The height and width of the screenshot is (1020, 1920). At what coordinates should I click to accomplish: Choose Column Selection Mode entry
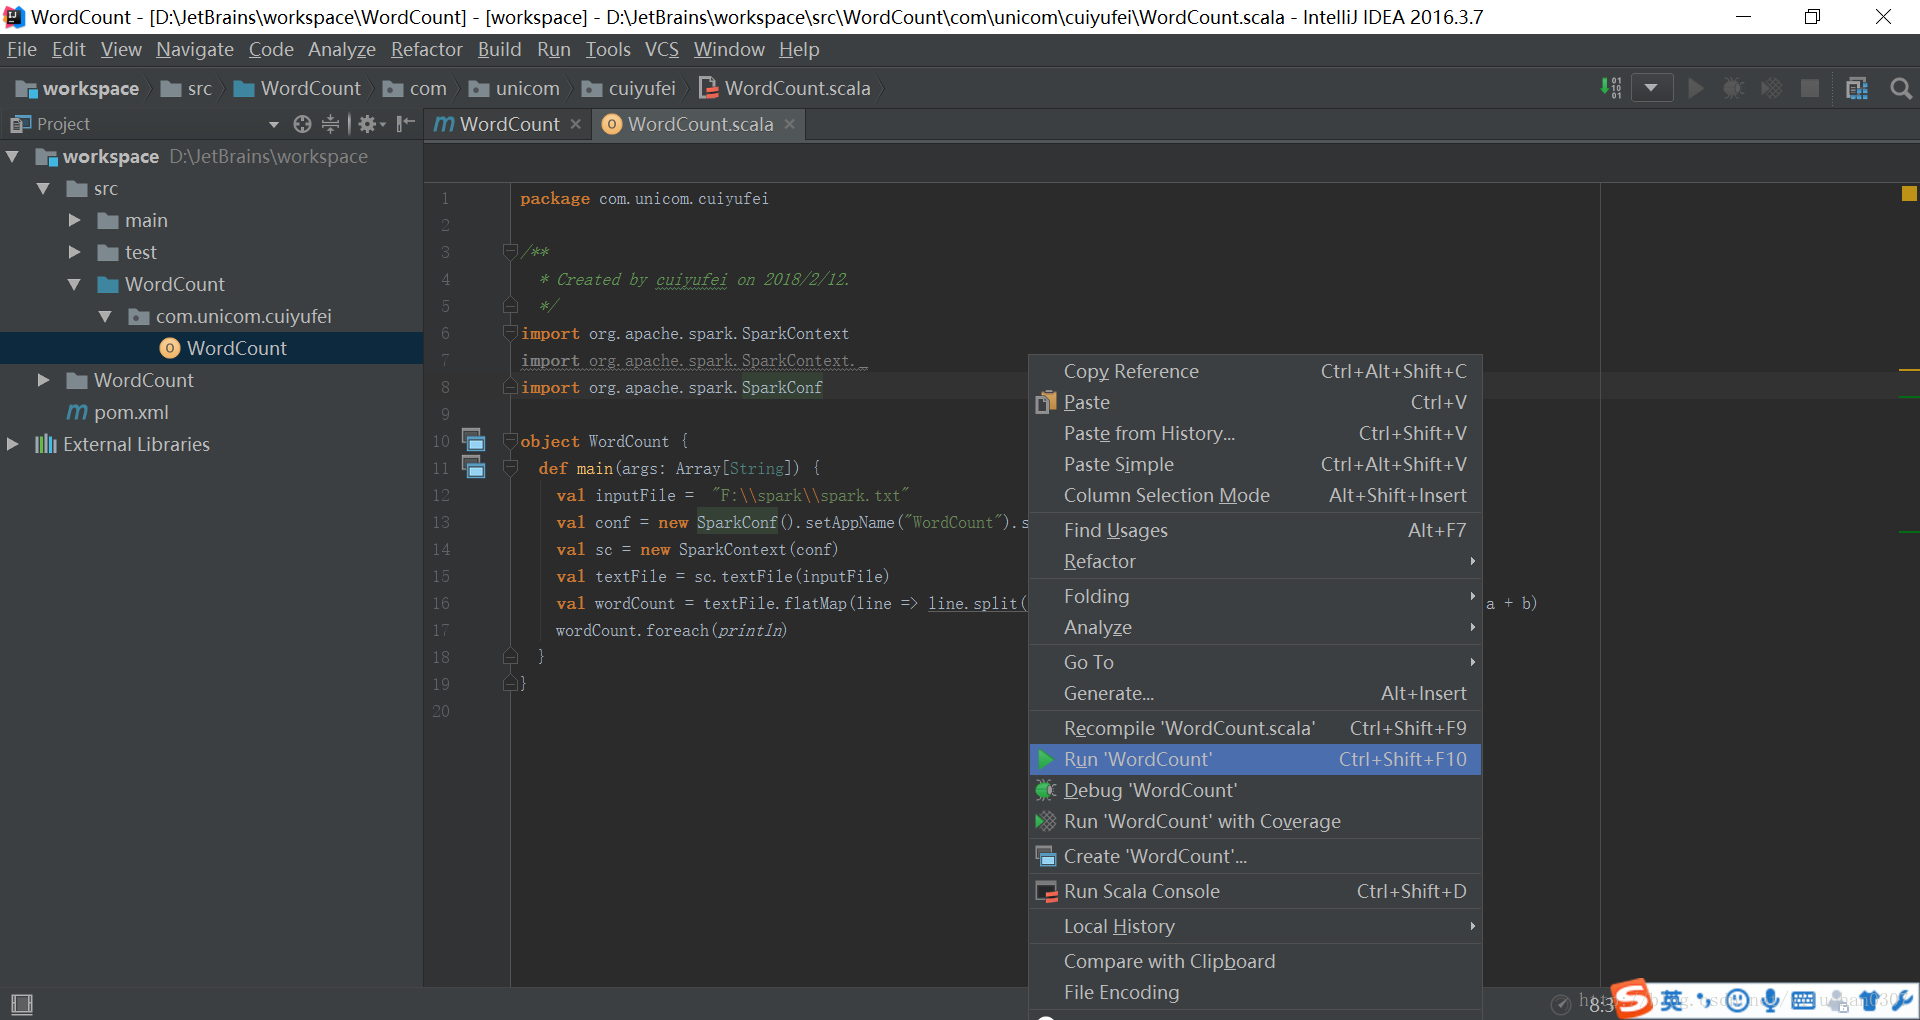[1255, 495]
